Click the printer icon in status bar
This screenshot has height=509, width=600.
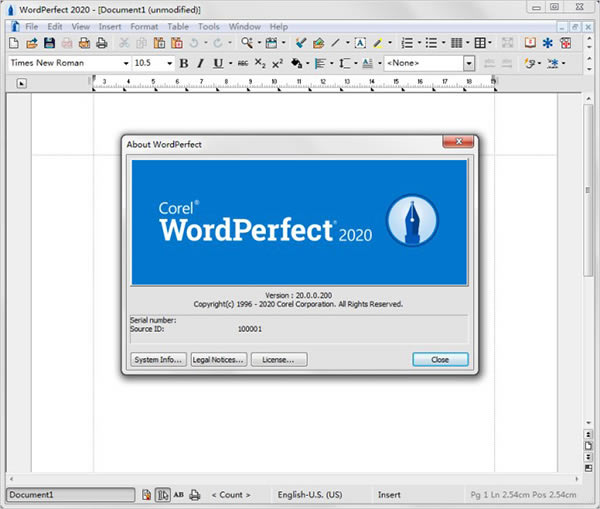[195, 494]
